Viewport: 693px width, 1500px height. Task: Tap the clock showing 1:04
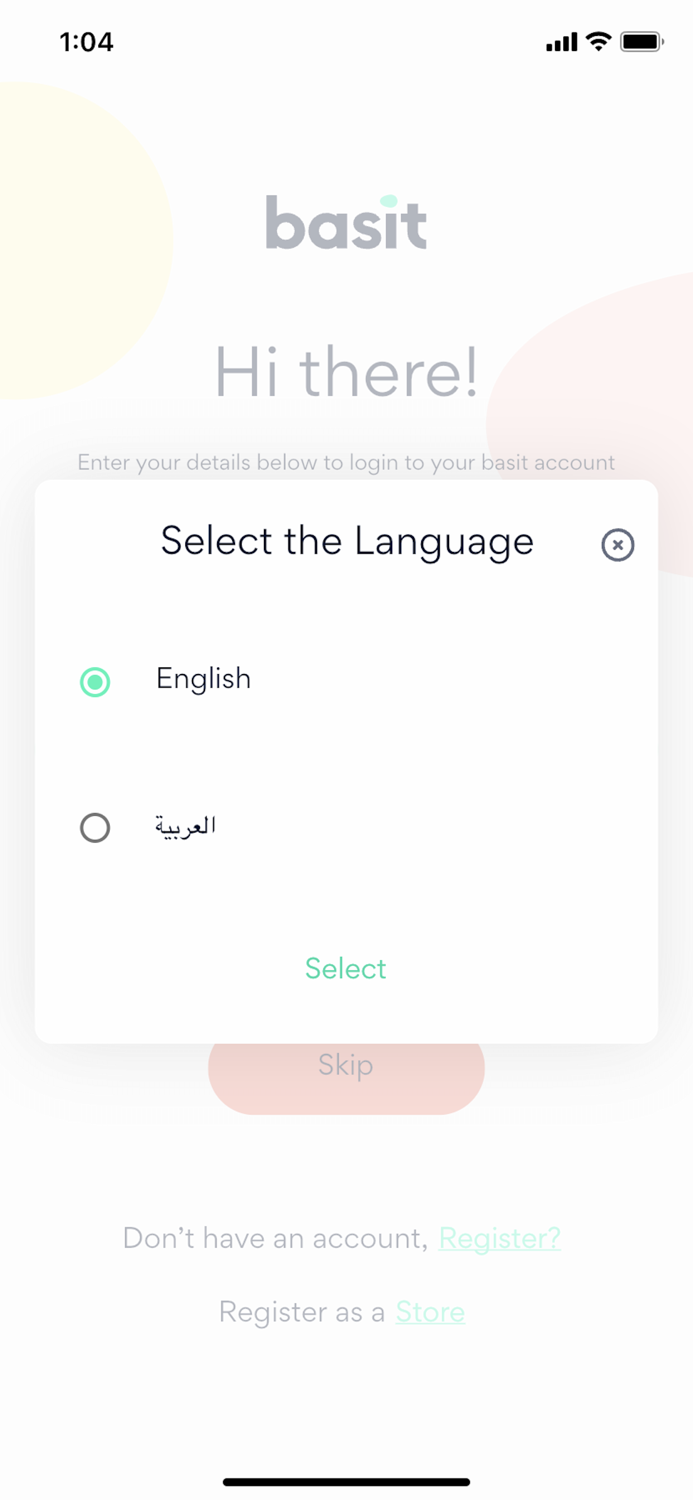(86, 42)
